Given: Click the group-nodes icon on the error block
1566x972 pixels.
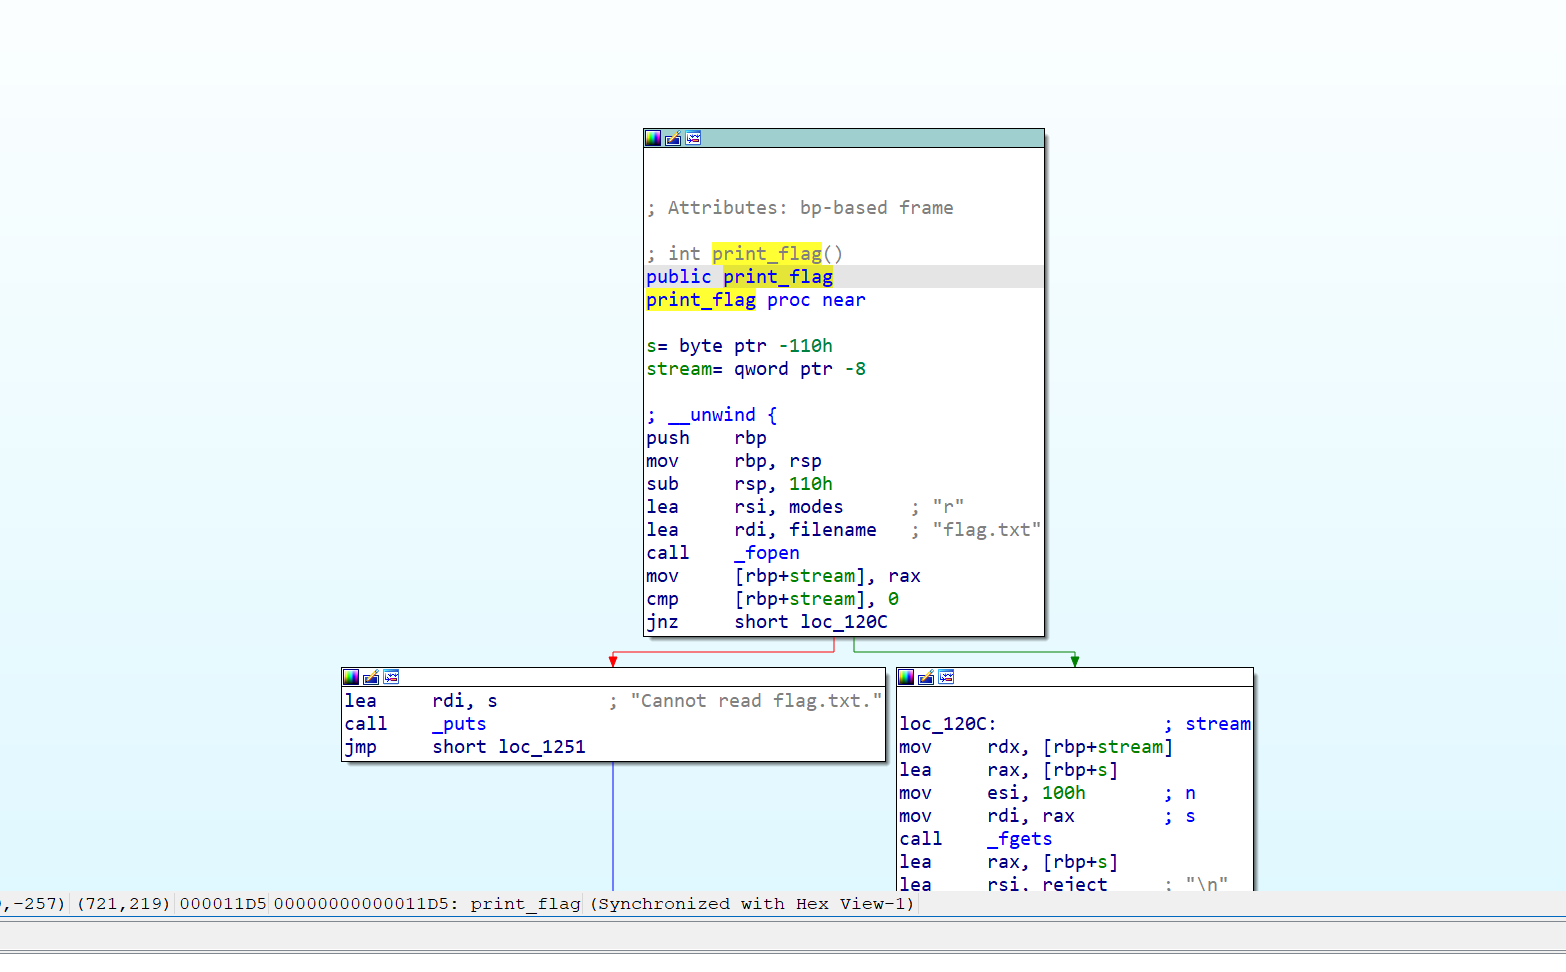Looking at the screenshot, I should 391,677.
